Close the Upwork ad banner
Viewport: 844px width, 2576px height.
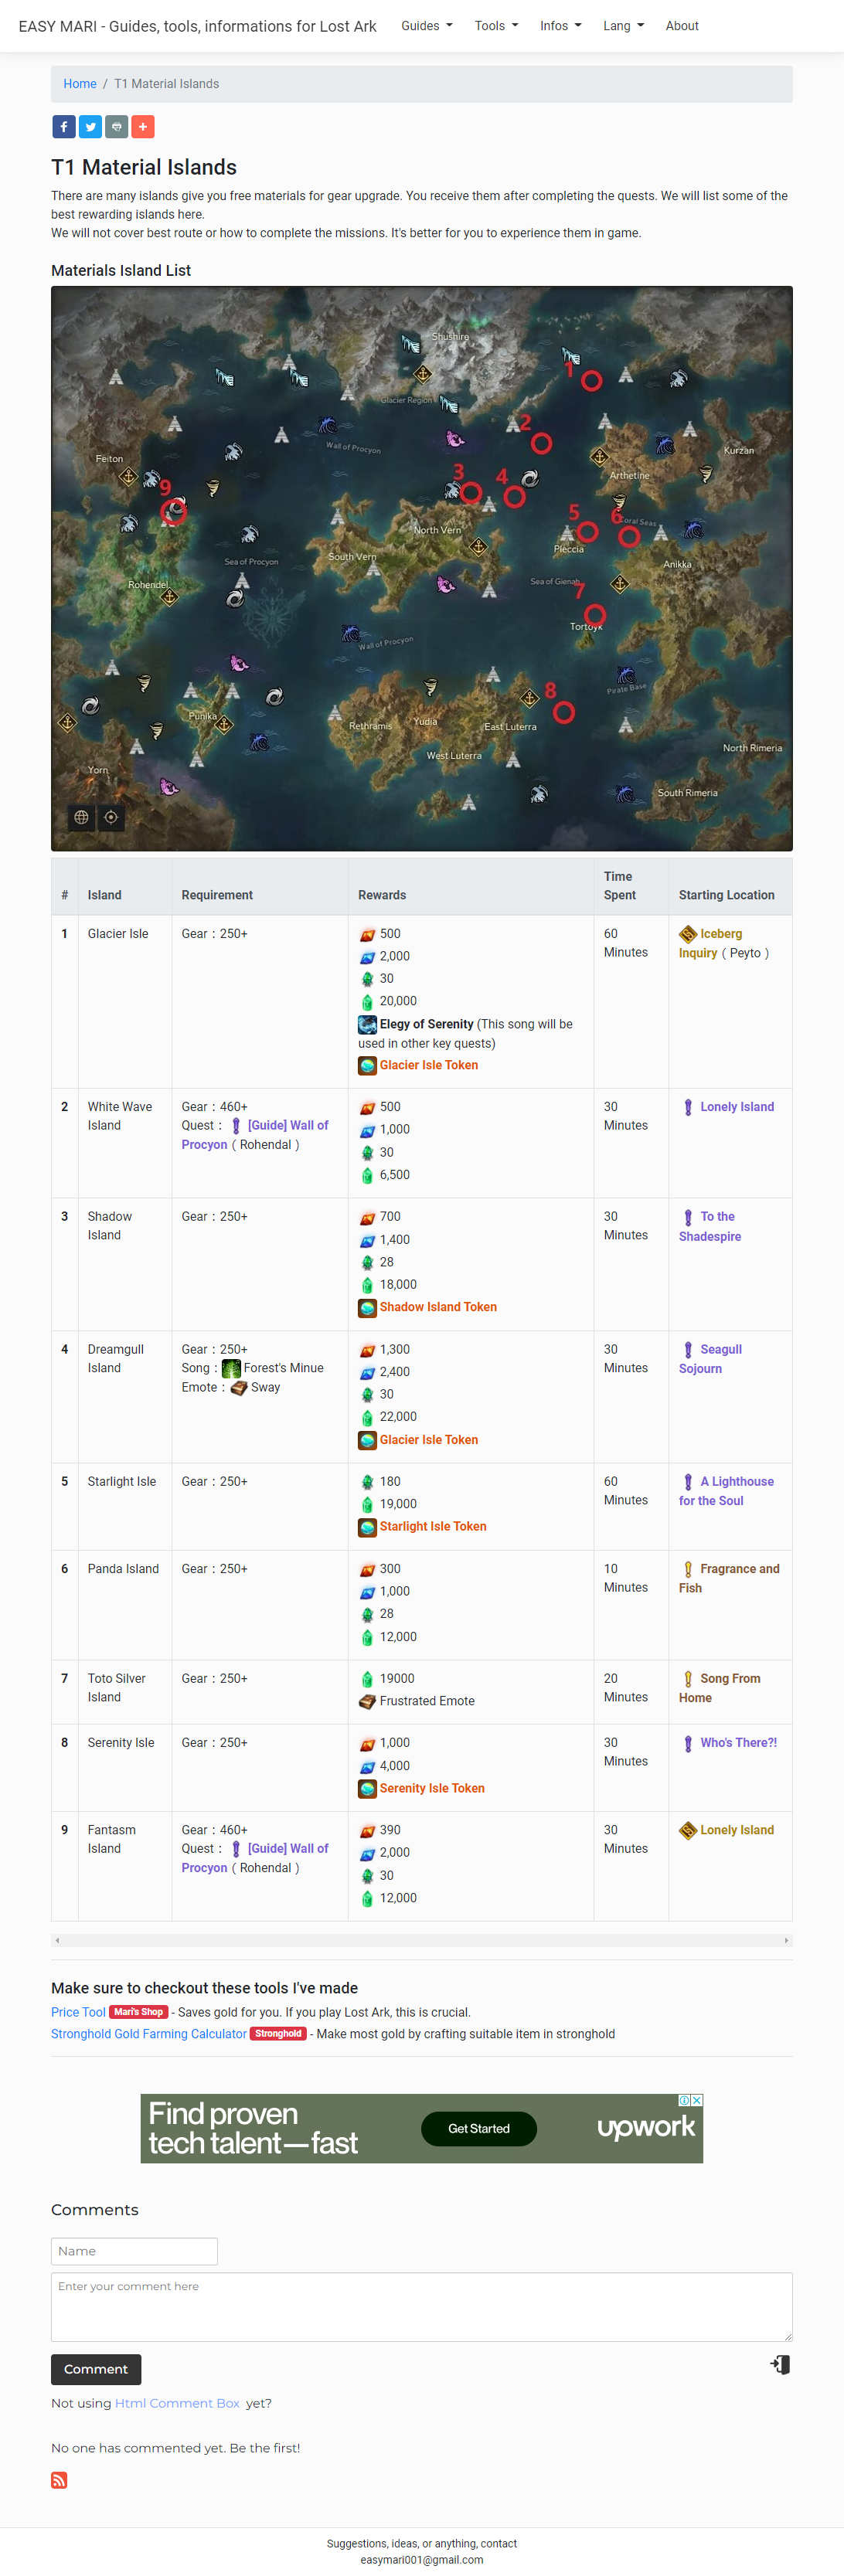pos(697,2100)
